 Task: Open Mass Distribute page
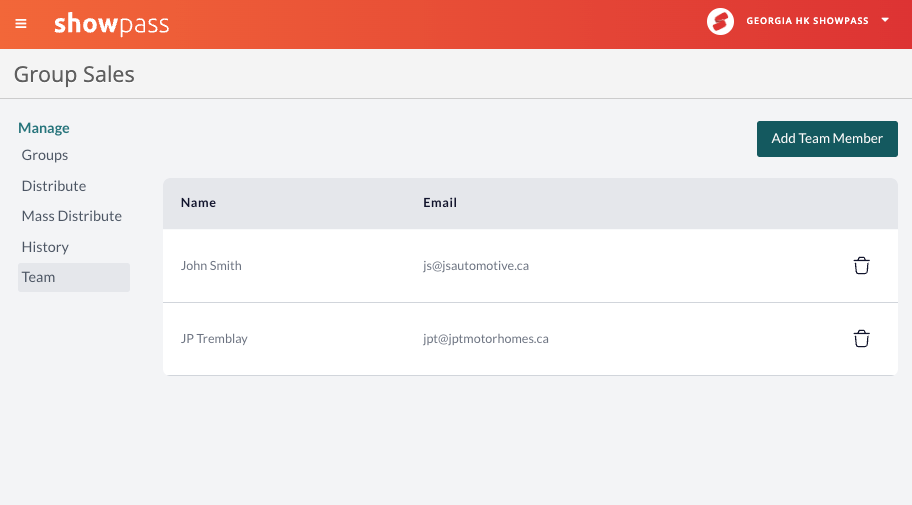tap(72, 216)
